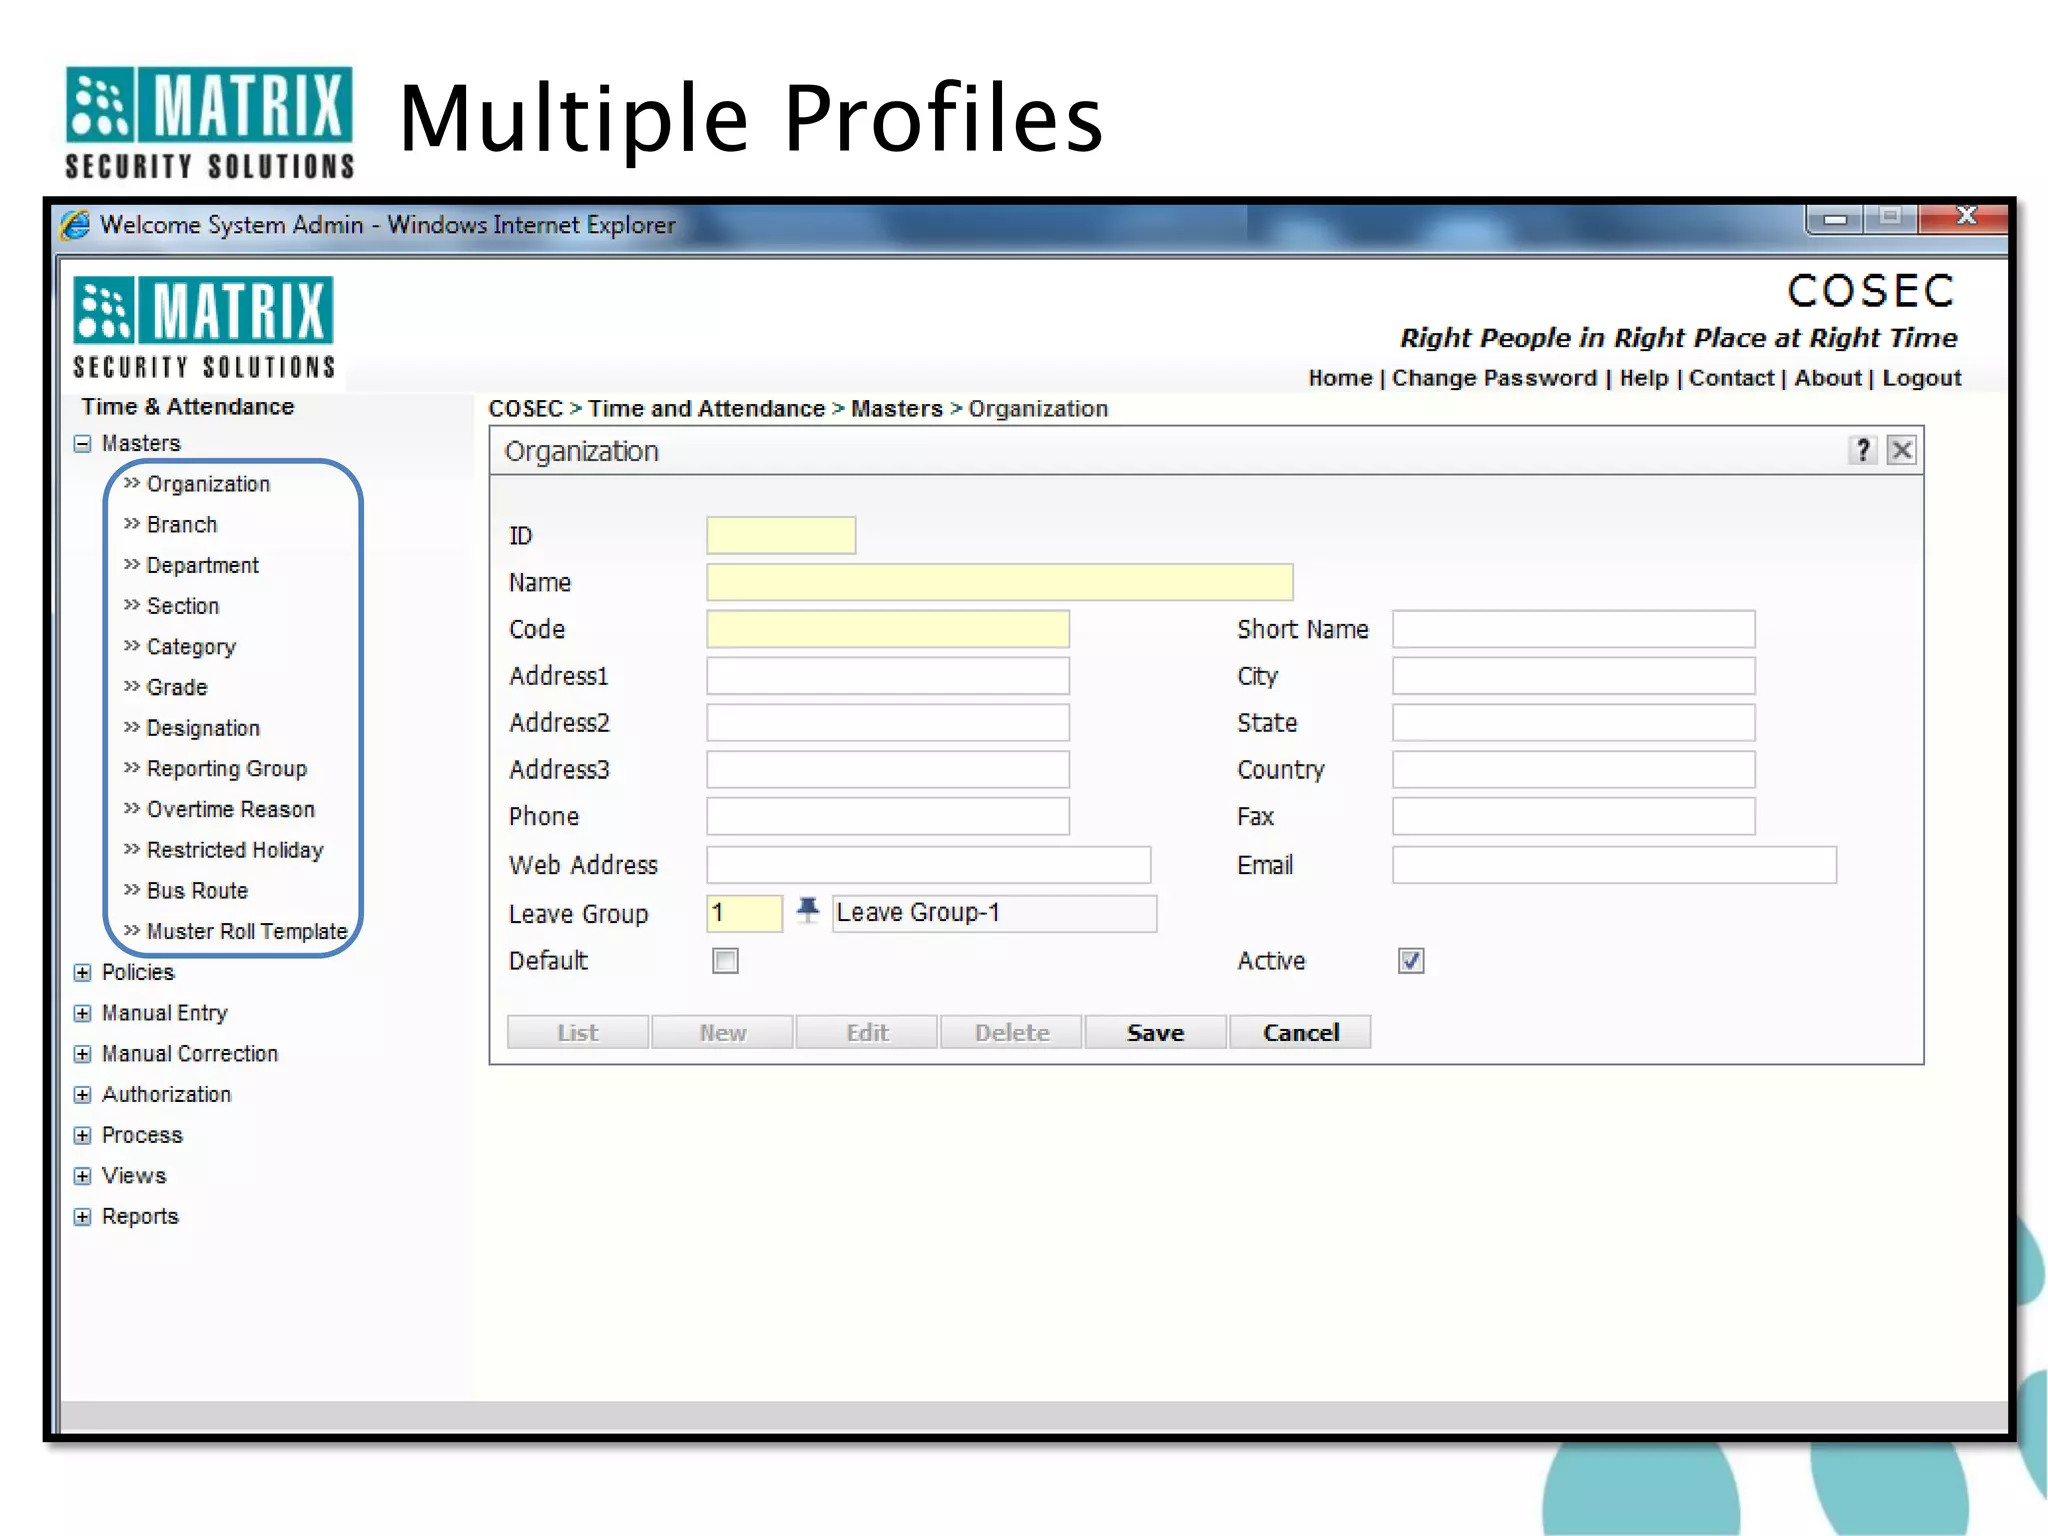The width and height of the screenshot is (2048, 1536).
Task: Open Muster Roll Template in the Masters menu
Action: tap(247, 931)
